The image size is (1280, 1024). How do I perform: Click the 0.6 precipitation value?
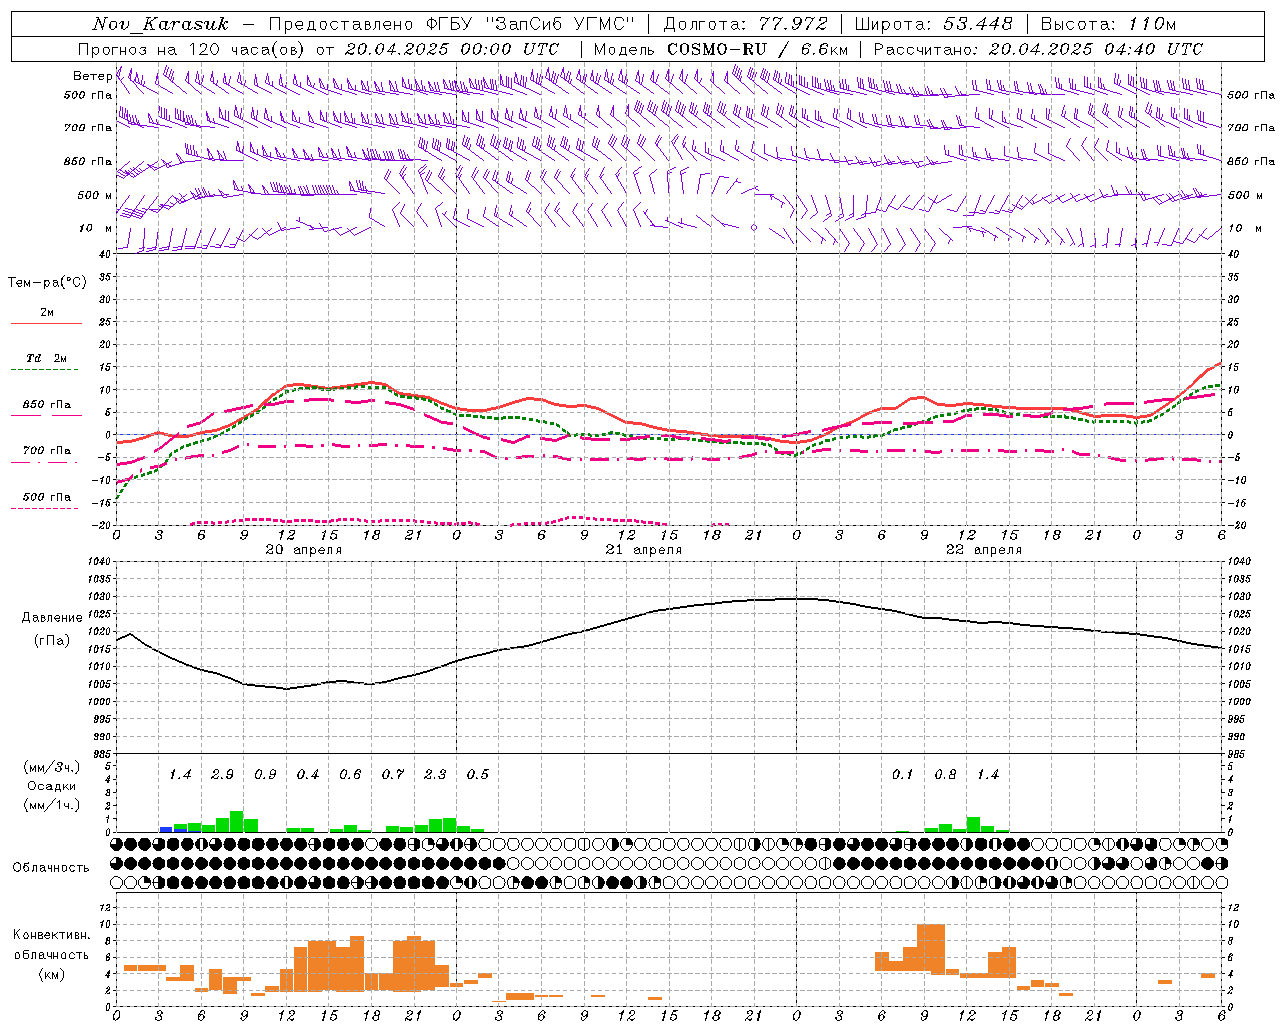pyautogui.click(x=350, y=775)
